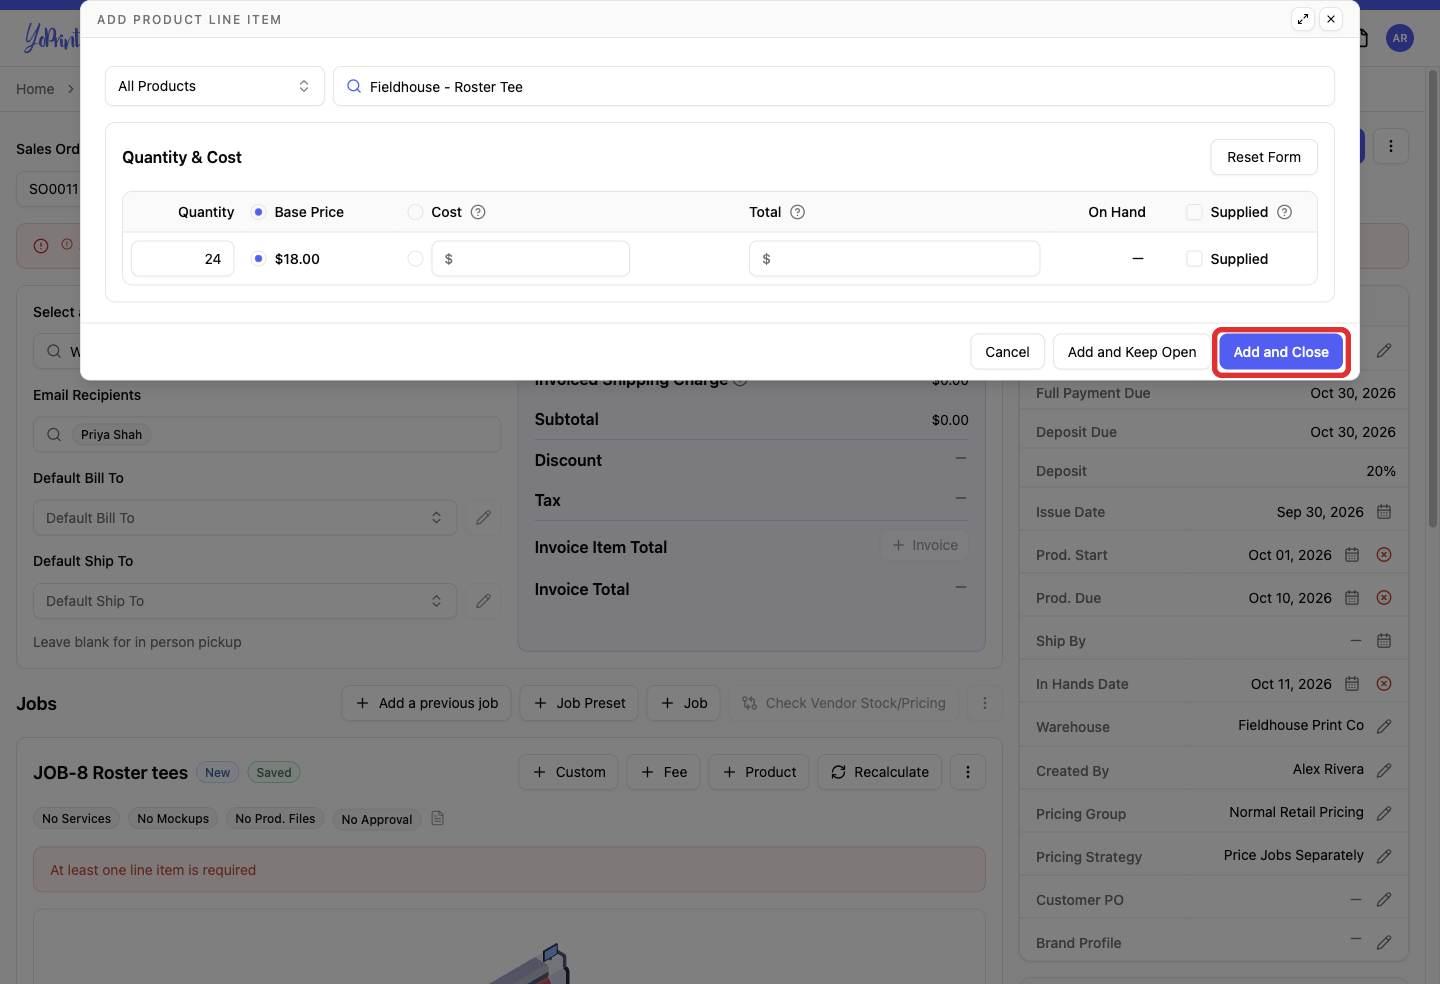Cancel the product line item dialog
This screenshot has height=984, width=1440.
[x=1007, y=352]
